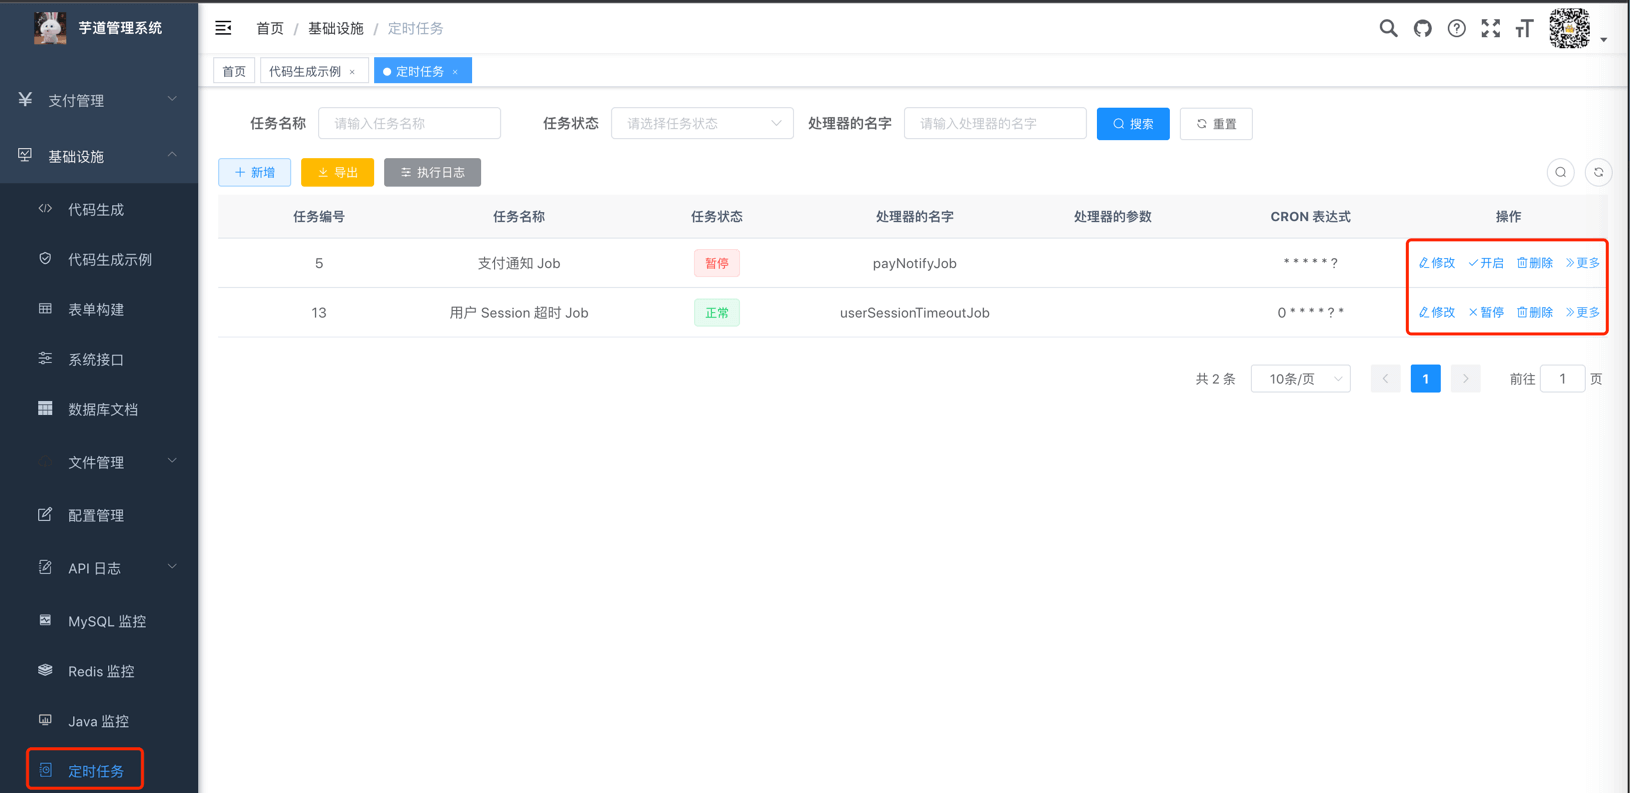
Task: Expand the 支付管理 sidebar menu
Action: 98,100
